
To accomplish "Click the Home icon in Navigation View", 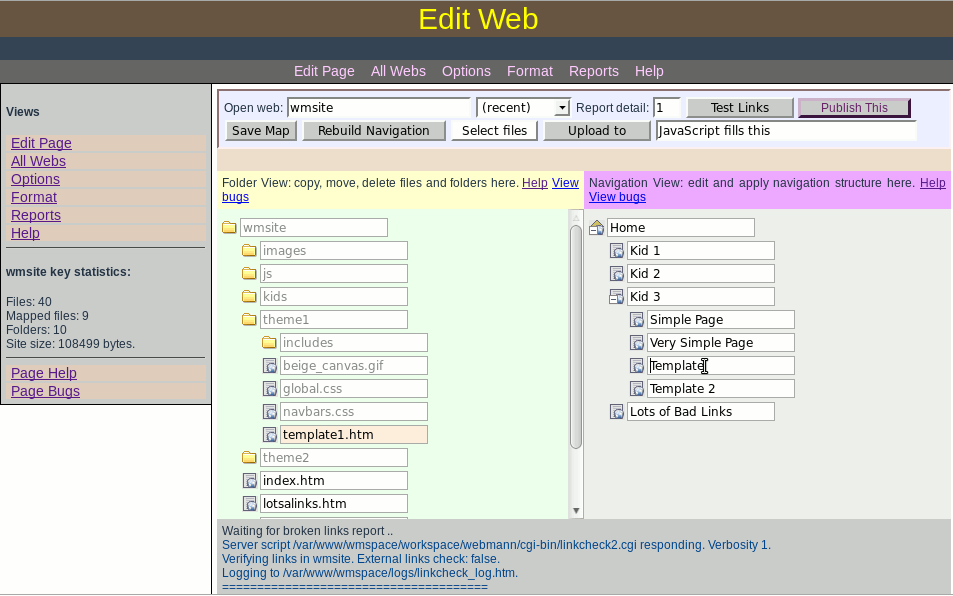I will (x=596, y=228).
